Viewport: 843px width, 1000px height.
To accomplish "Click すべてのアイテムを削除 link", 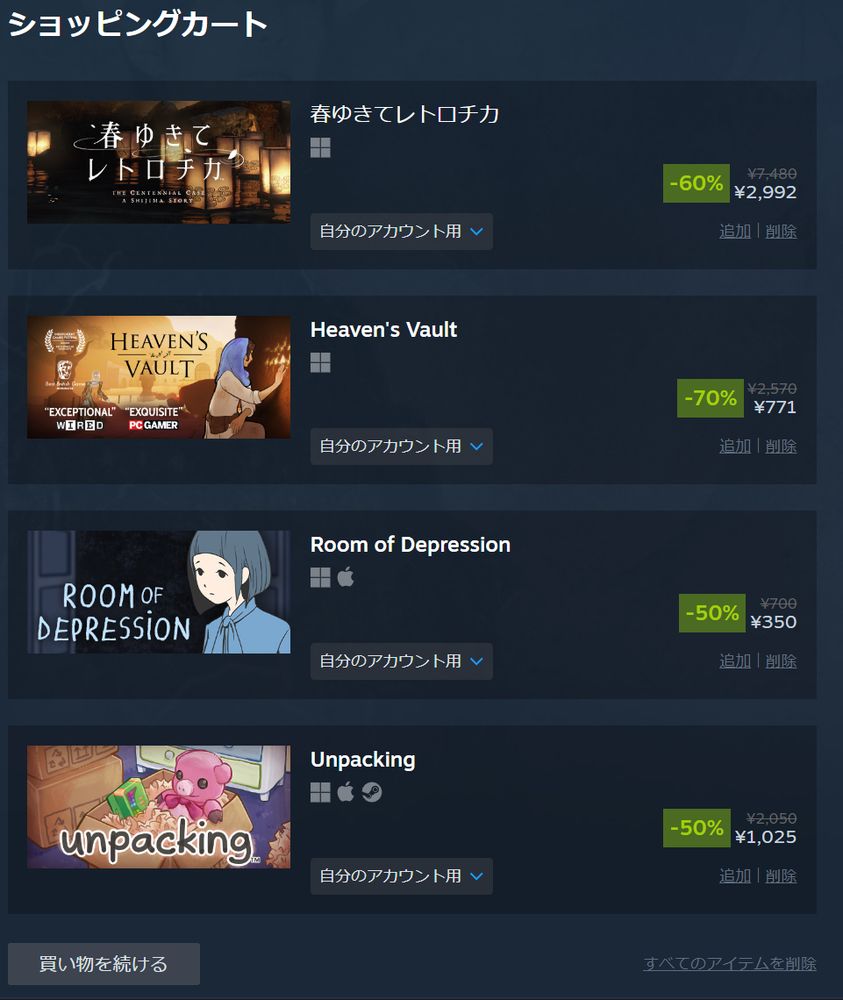I will click(x=729, y=963).
